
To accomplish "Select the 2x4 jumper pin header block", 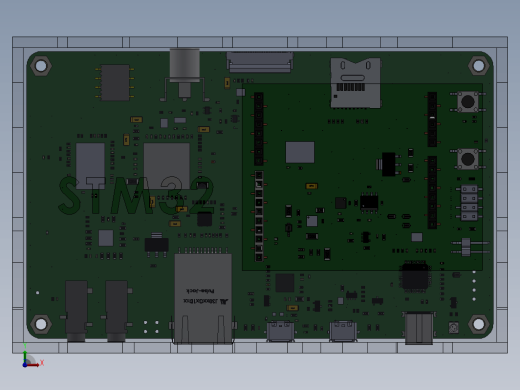I will (469, 203).
